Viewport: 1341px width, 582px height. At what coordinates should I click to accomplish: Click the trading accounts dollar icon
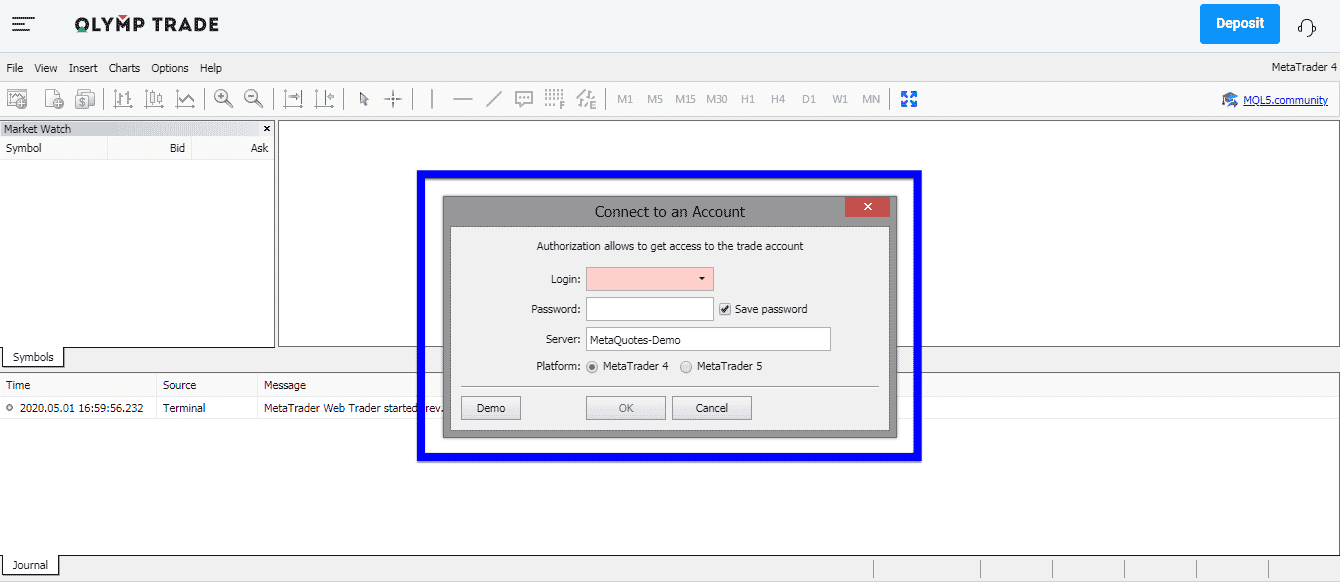tap(85, 98)
